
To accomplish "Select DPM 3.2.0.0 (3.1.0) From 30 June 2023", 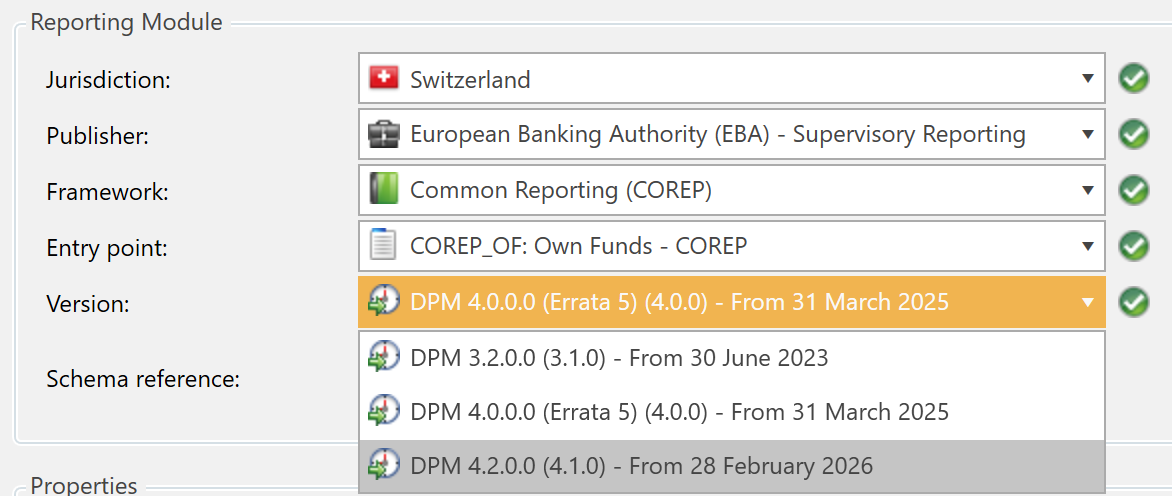I will pyautogui.click(x=731, y=358).
